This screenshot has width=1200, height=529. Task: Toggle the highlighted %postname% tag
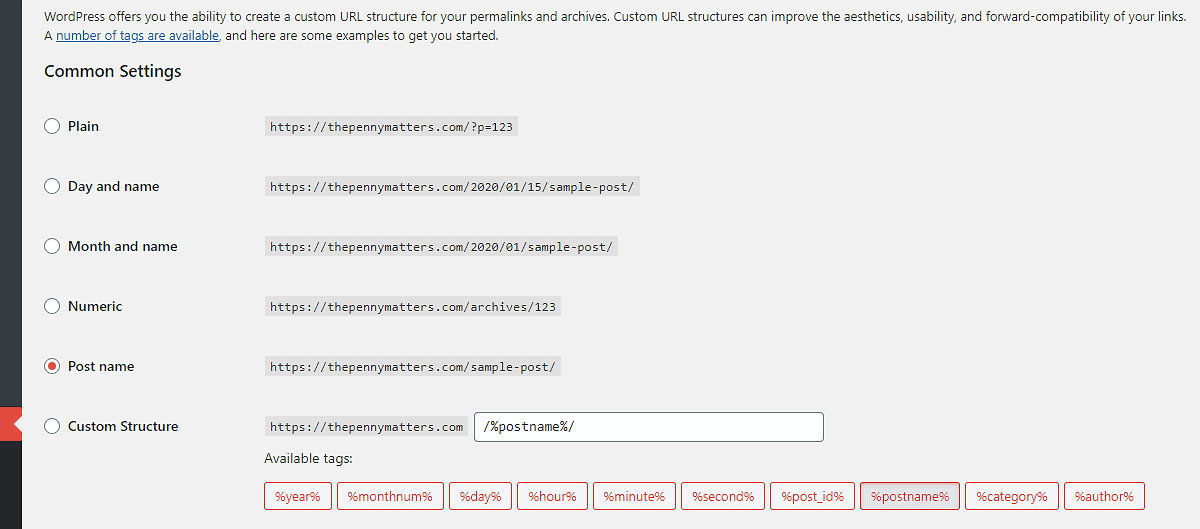[x=910, y=496]
